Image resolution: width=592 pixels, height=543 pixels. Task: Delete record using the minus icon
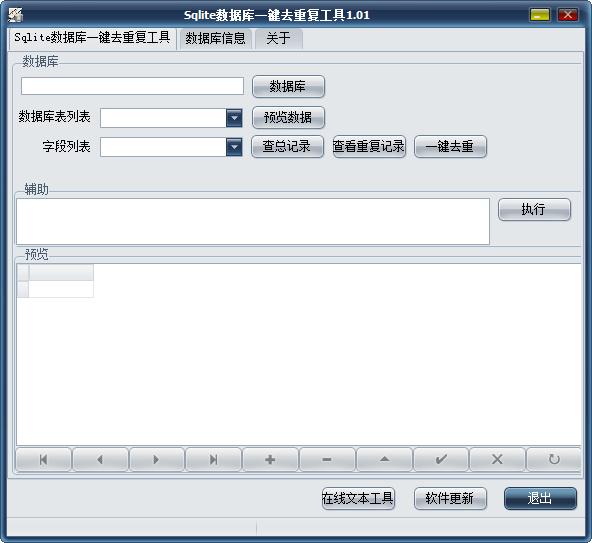click(x=327, y=459)
